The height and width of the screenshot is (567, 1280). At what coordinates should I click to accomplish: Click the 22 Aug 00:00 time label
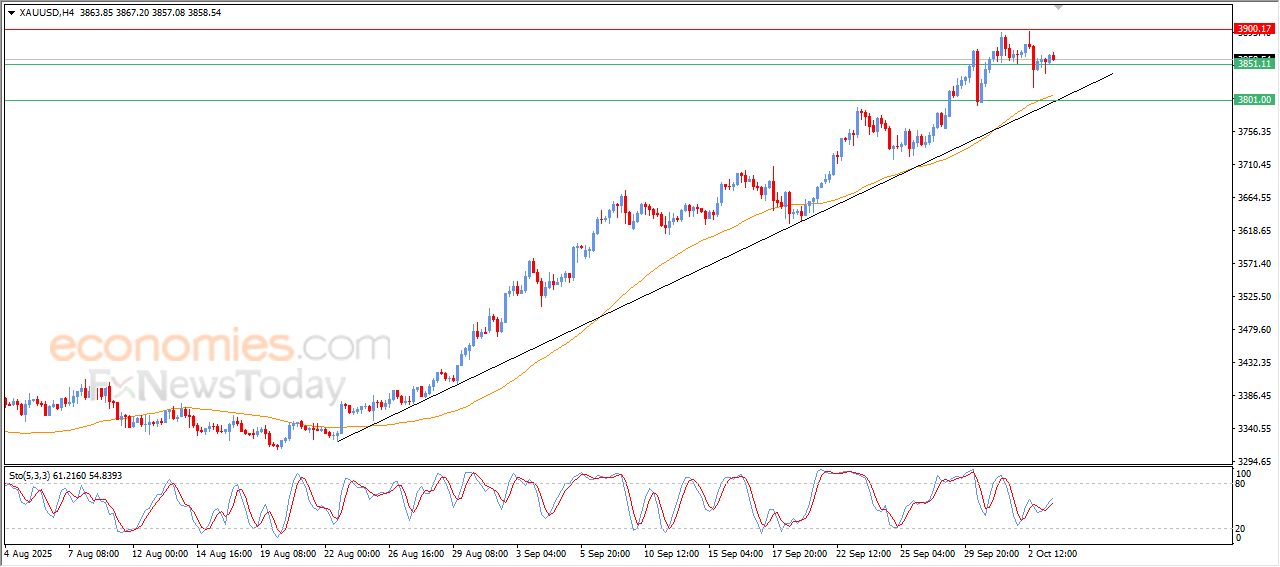click(x=352, y=553)
